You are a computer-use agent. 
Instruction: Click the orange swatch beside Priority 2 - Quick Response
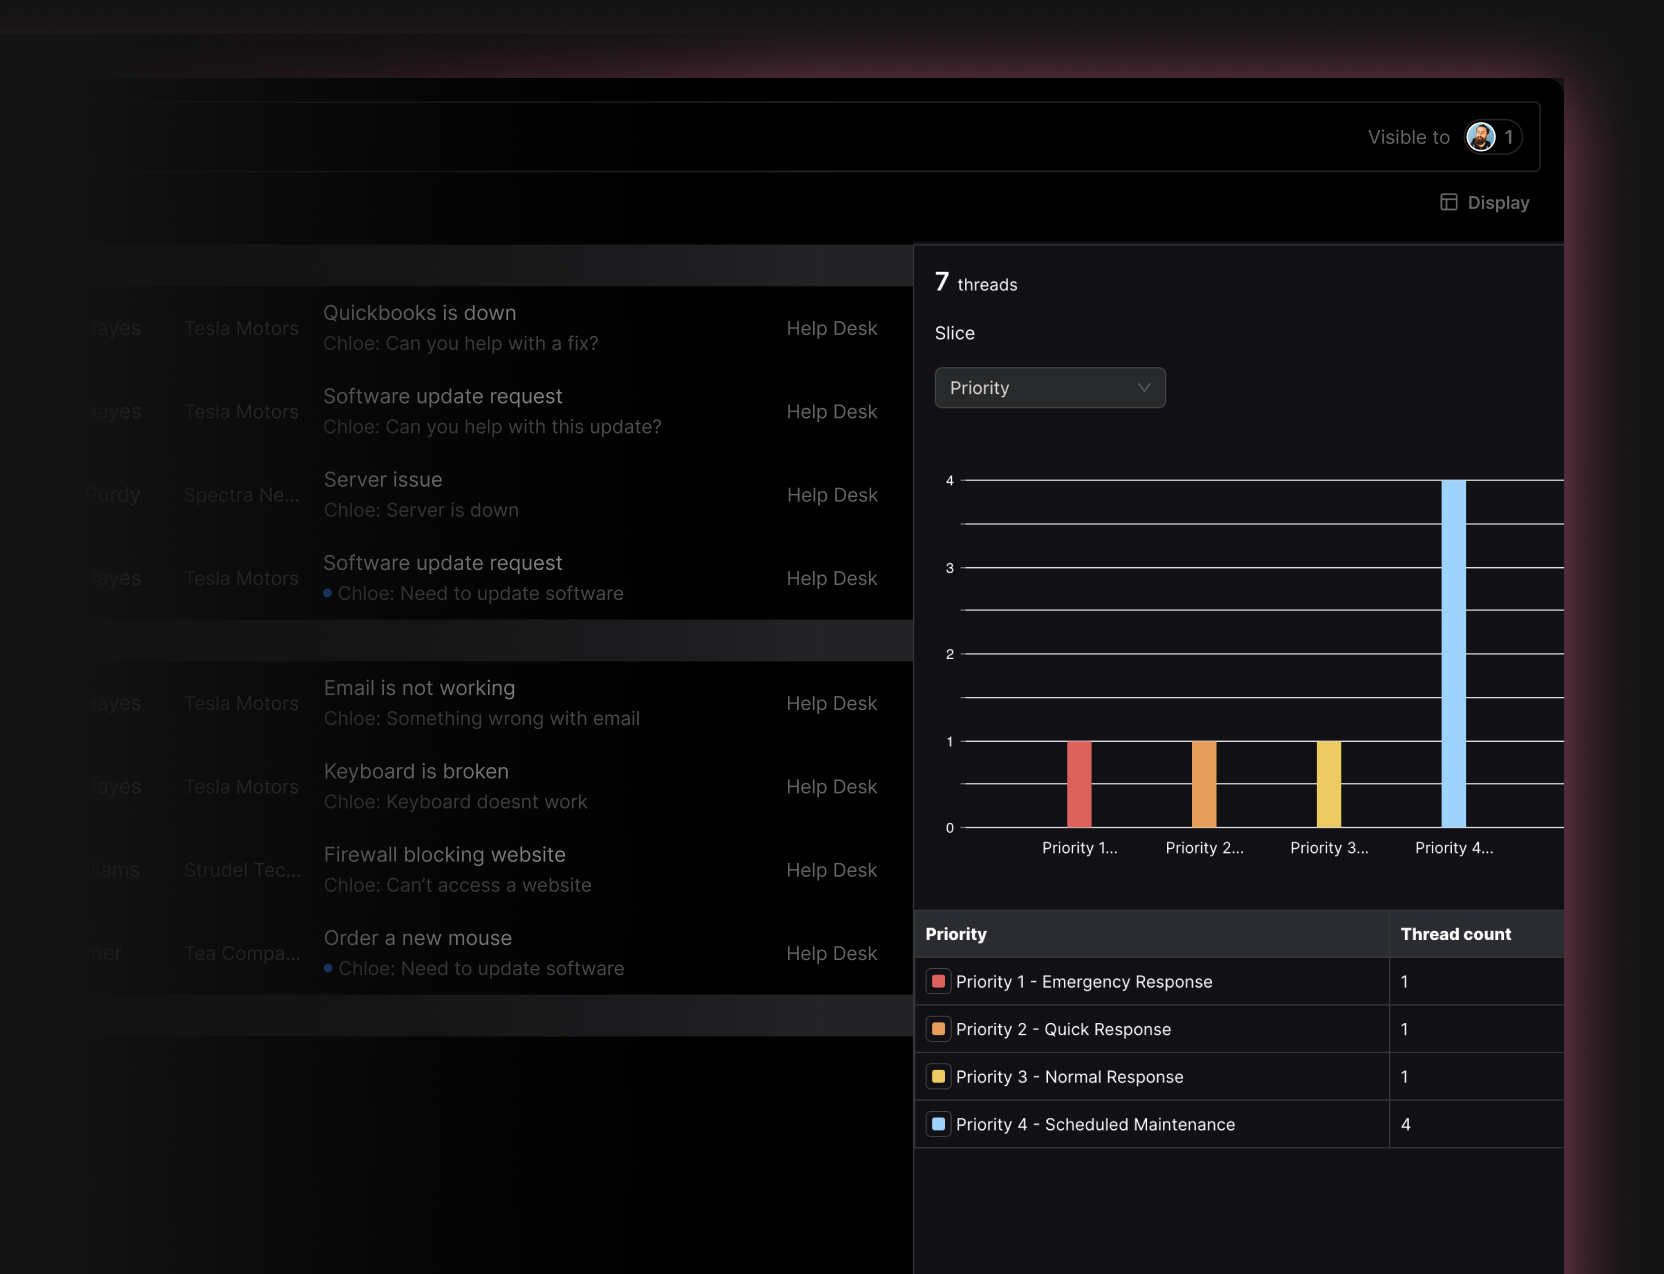tap(938, 1029)
